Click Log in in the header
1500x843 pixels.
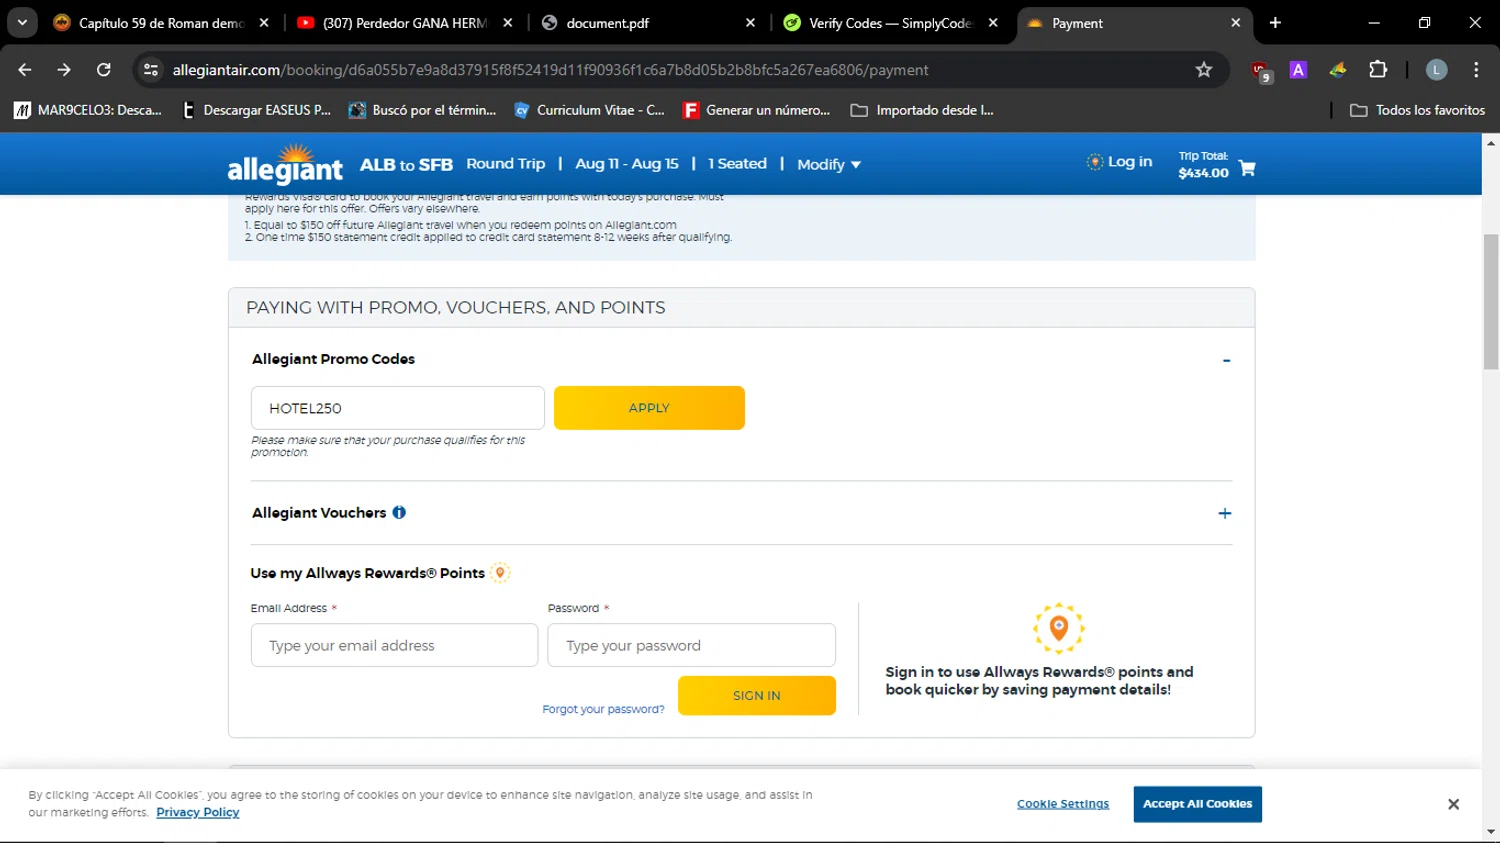point(1120,162)
